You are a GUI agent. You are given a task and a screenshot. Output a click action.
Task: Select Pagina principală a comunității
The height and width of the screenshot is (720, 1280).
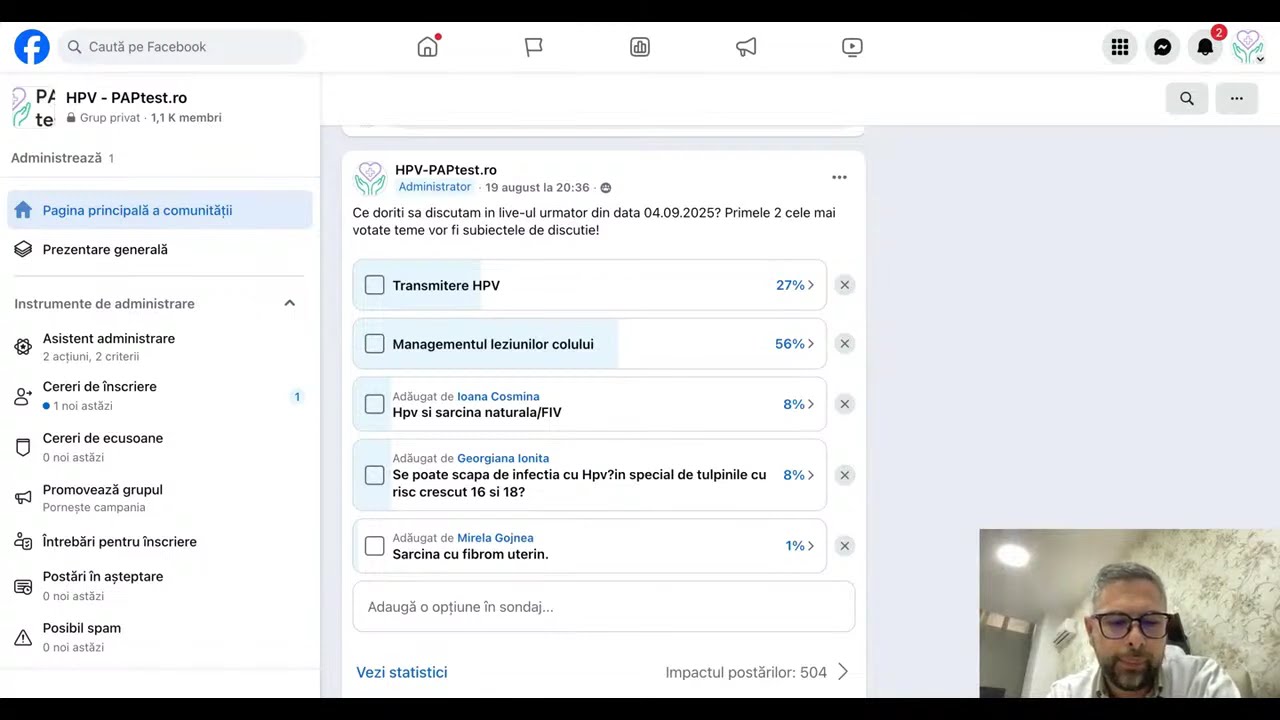coord(160,210)
